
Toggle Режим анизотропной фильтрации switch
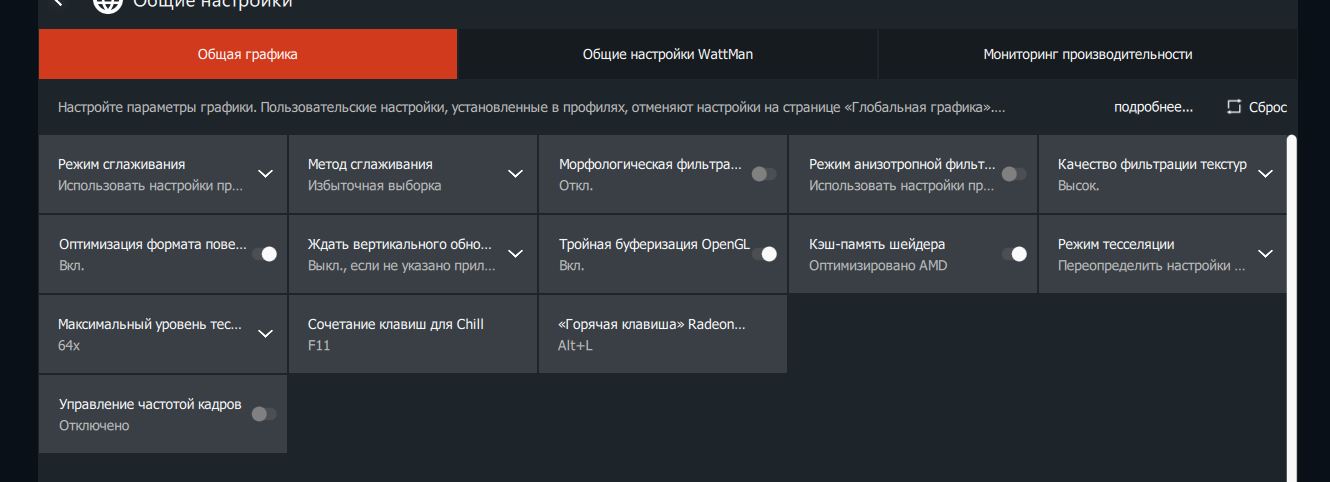point(1014,174)
